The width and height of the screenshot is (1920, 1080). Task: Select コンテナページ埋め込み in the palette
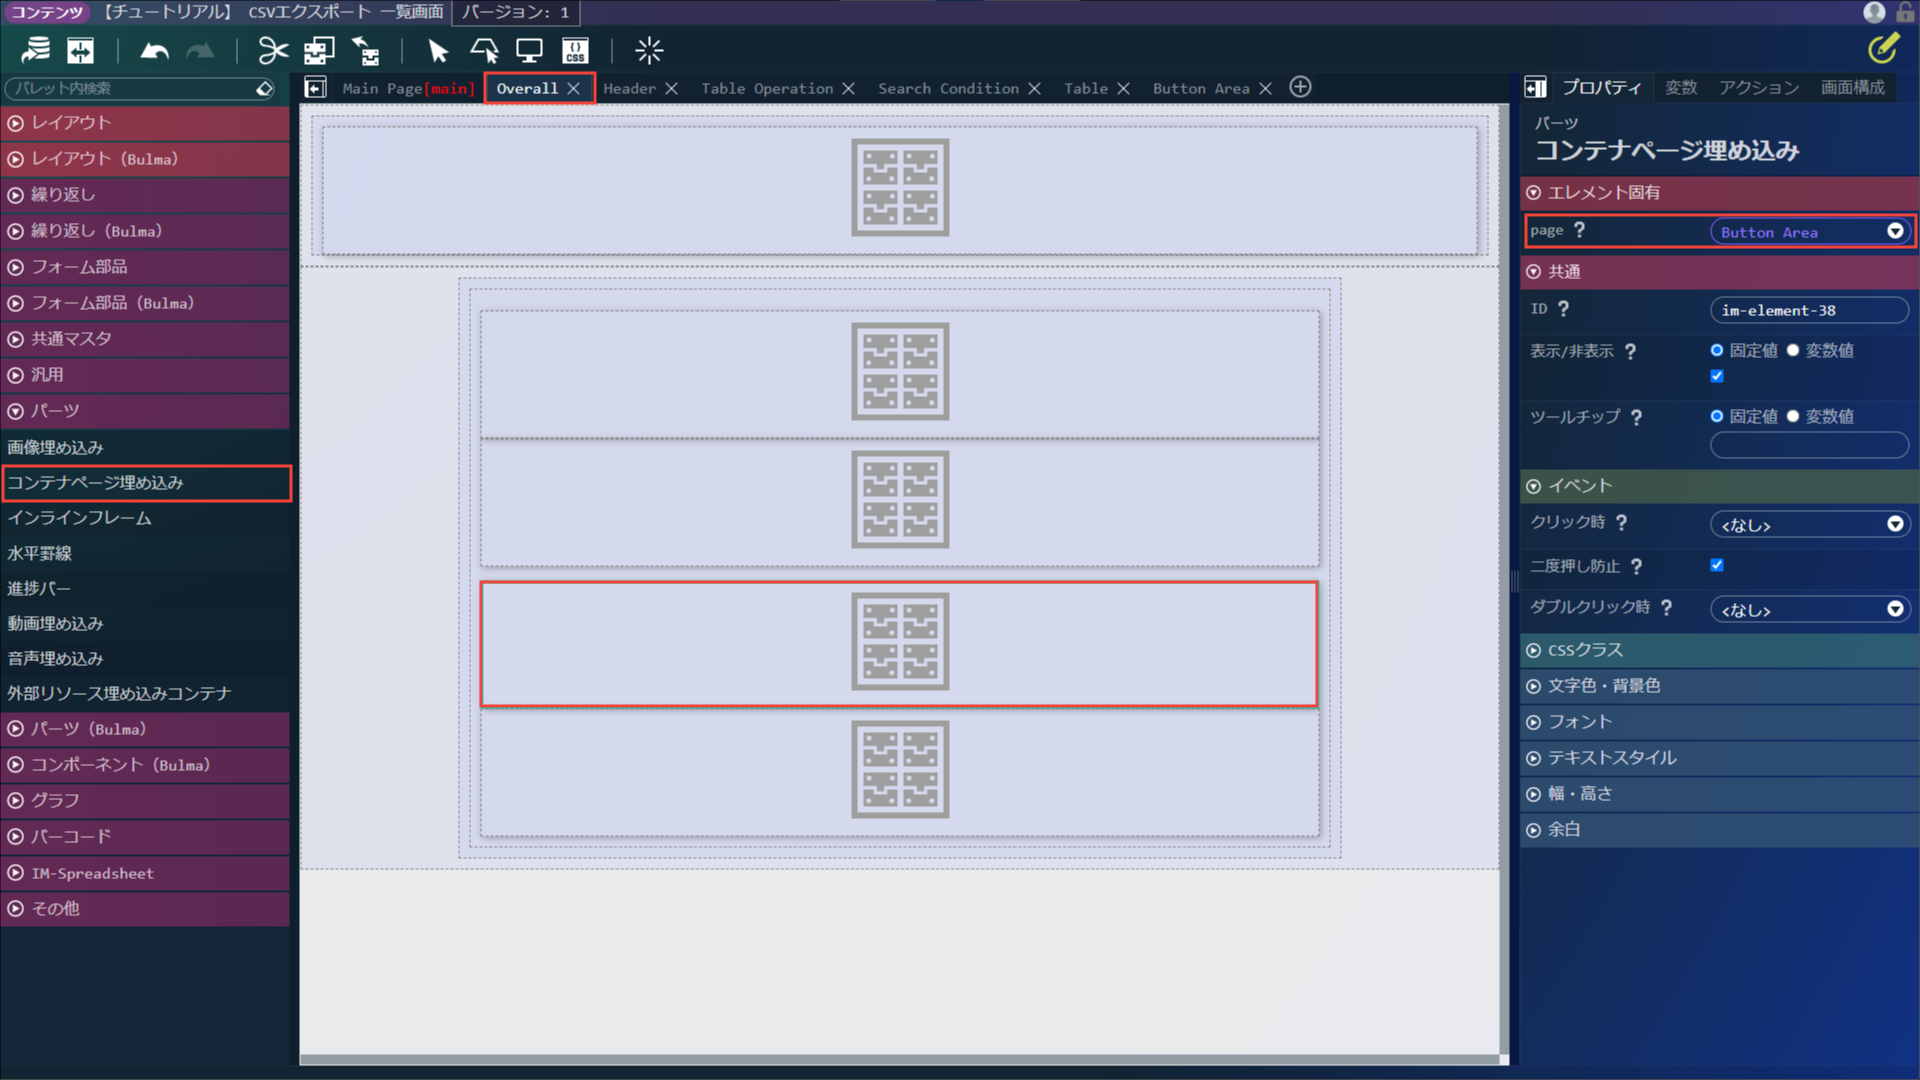[x=145, y=483]
